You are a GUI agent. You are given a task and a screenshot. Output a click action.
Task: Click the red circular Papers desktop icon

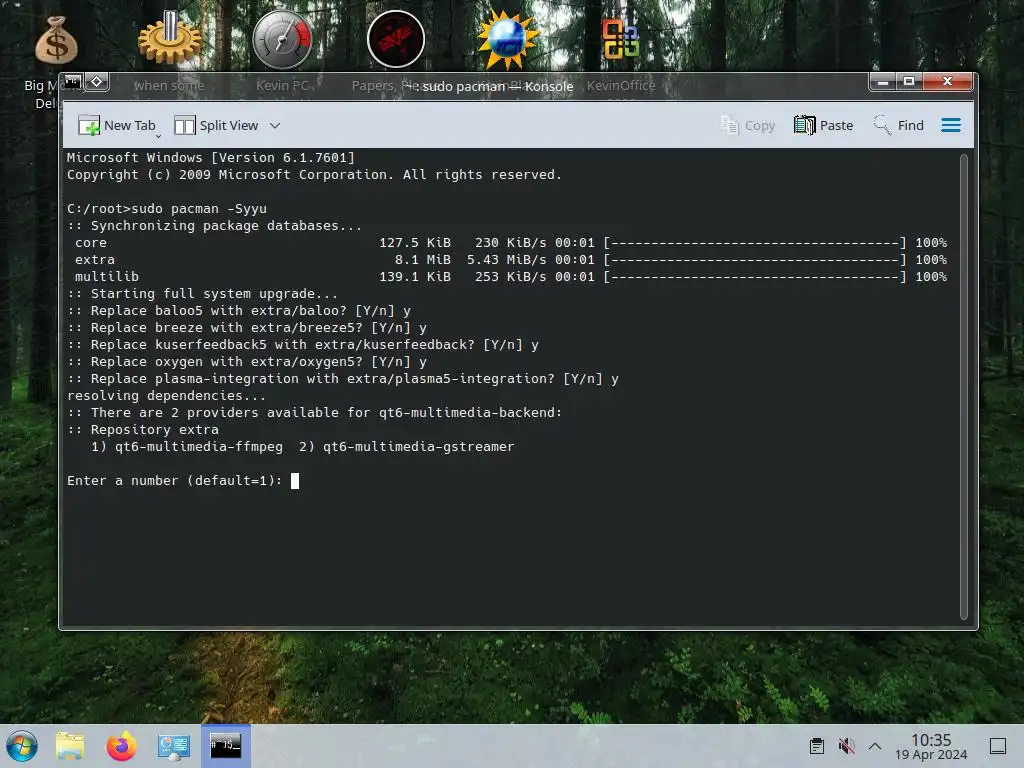click(x=396, y=39)
